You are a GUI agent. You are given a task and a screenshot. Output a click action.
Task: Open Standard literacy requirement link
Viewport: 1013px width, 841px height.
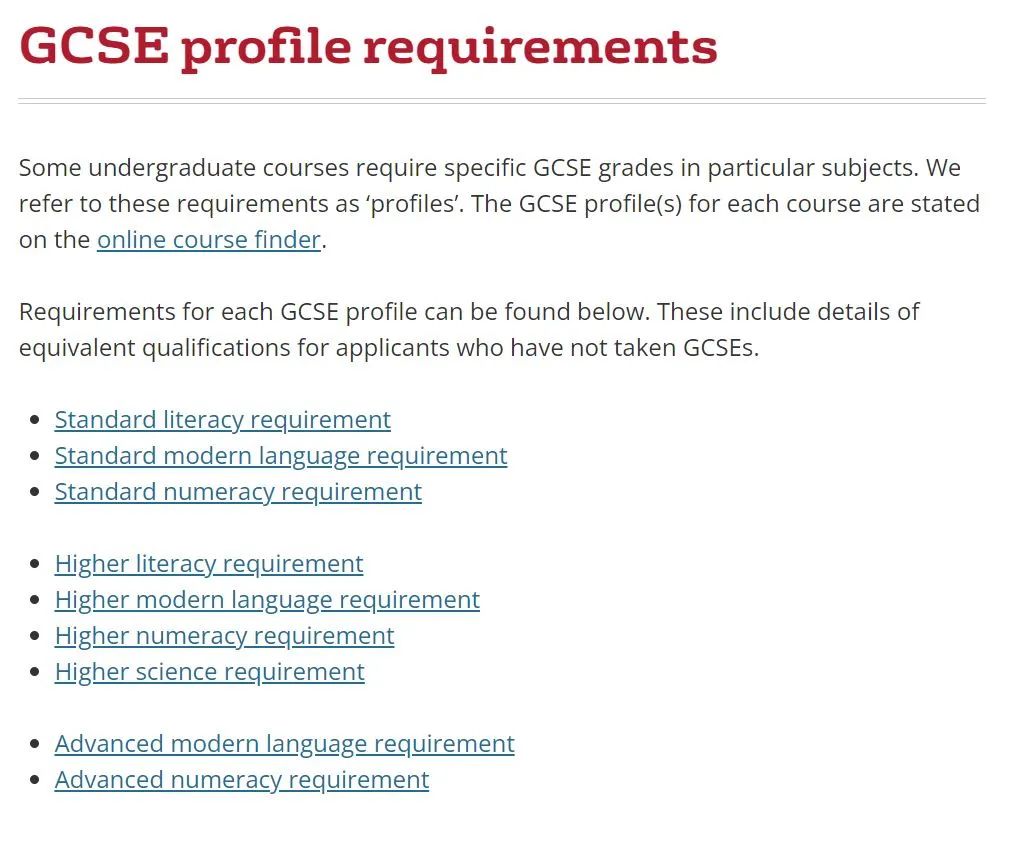[x=222, y=420]
